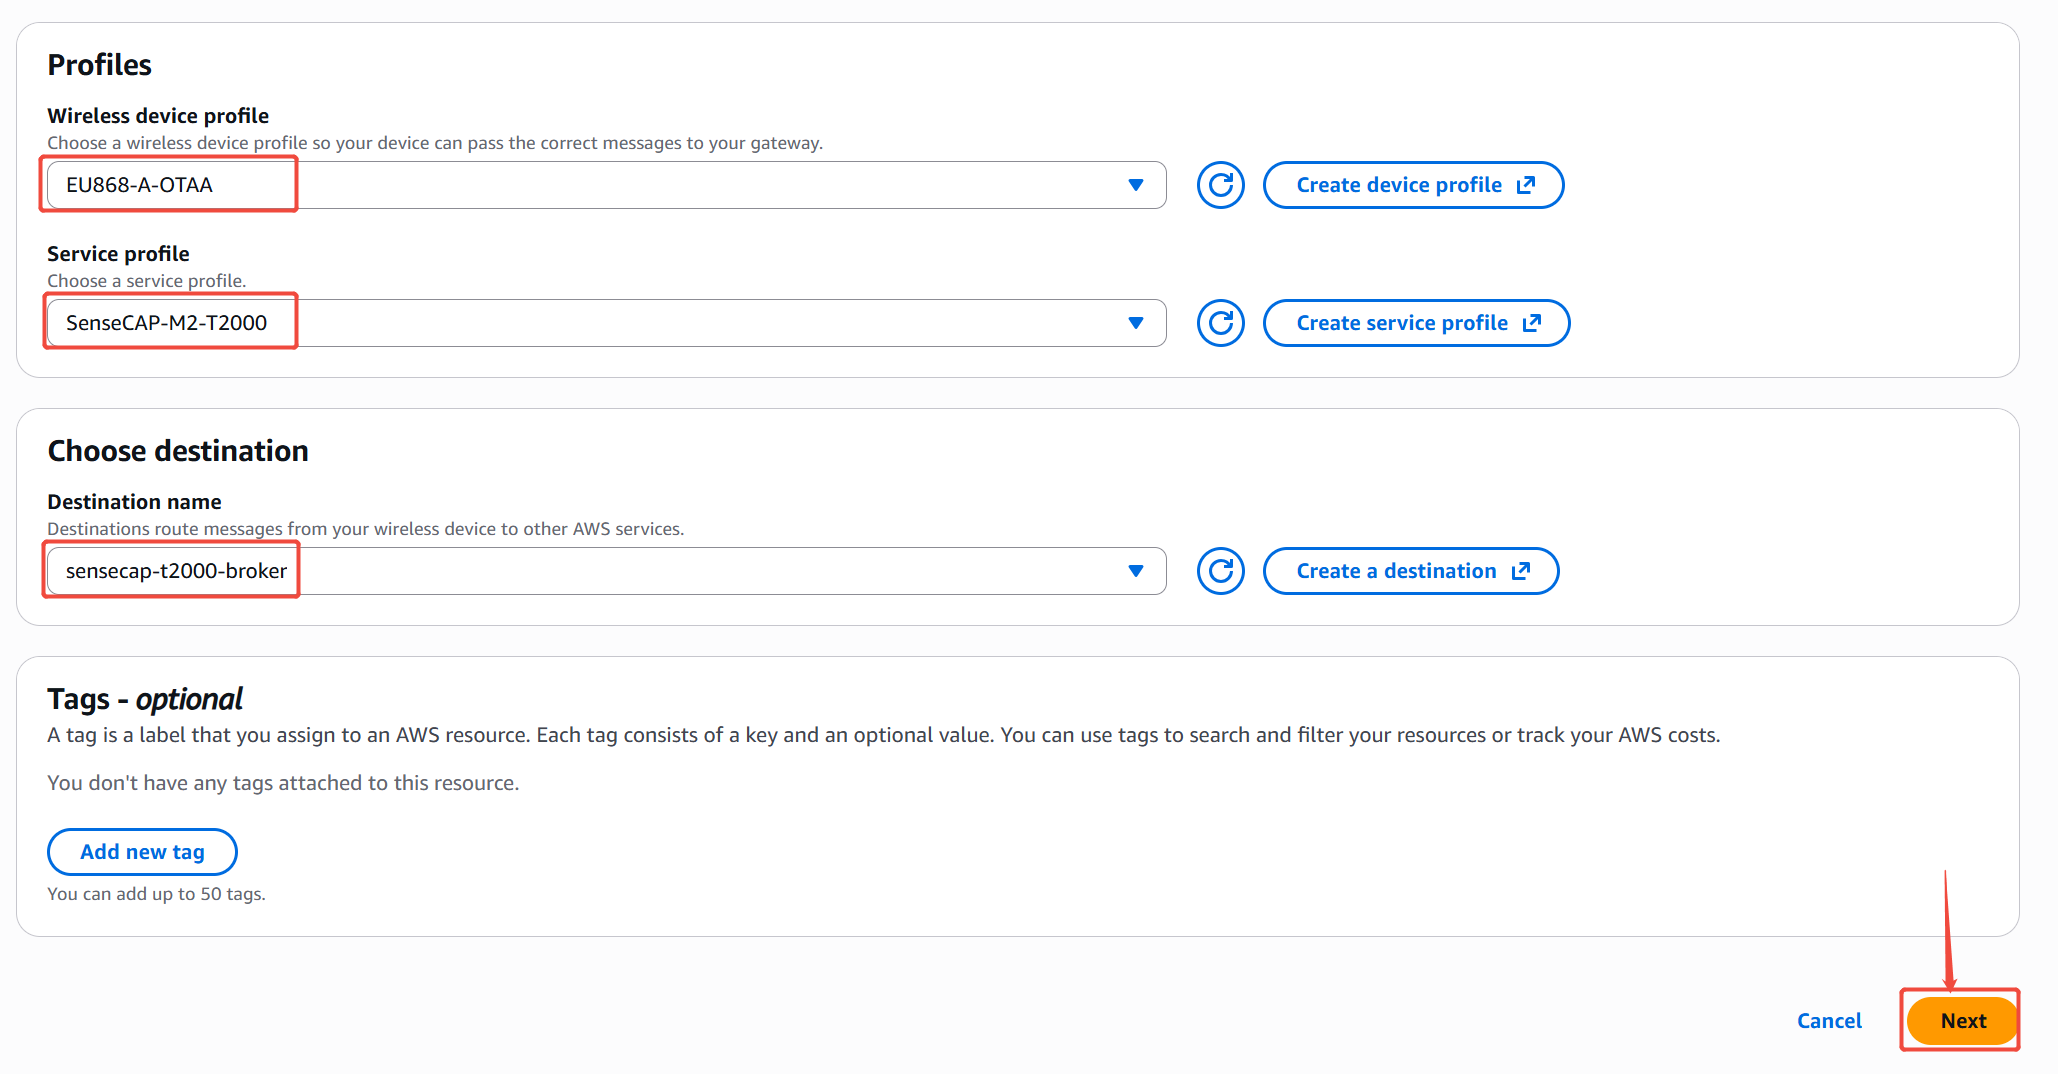Screen dimensions: 2058x1074
Task: Refresh the service profile list
Action: [1220, 323]
